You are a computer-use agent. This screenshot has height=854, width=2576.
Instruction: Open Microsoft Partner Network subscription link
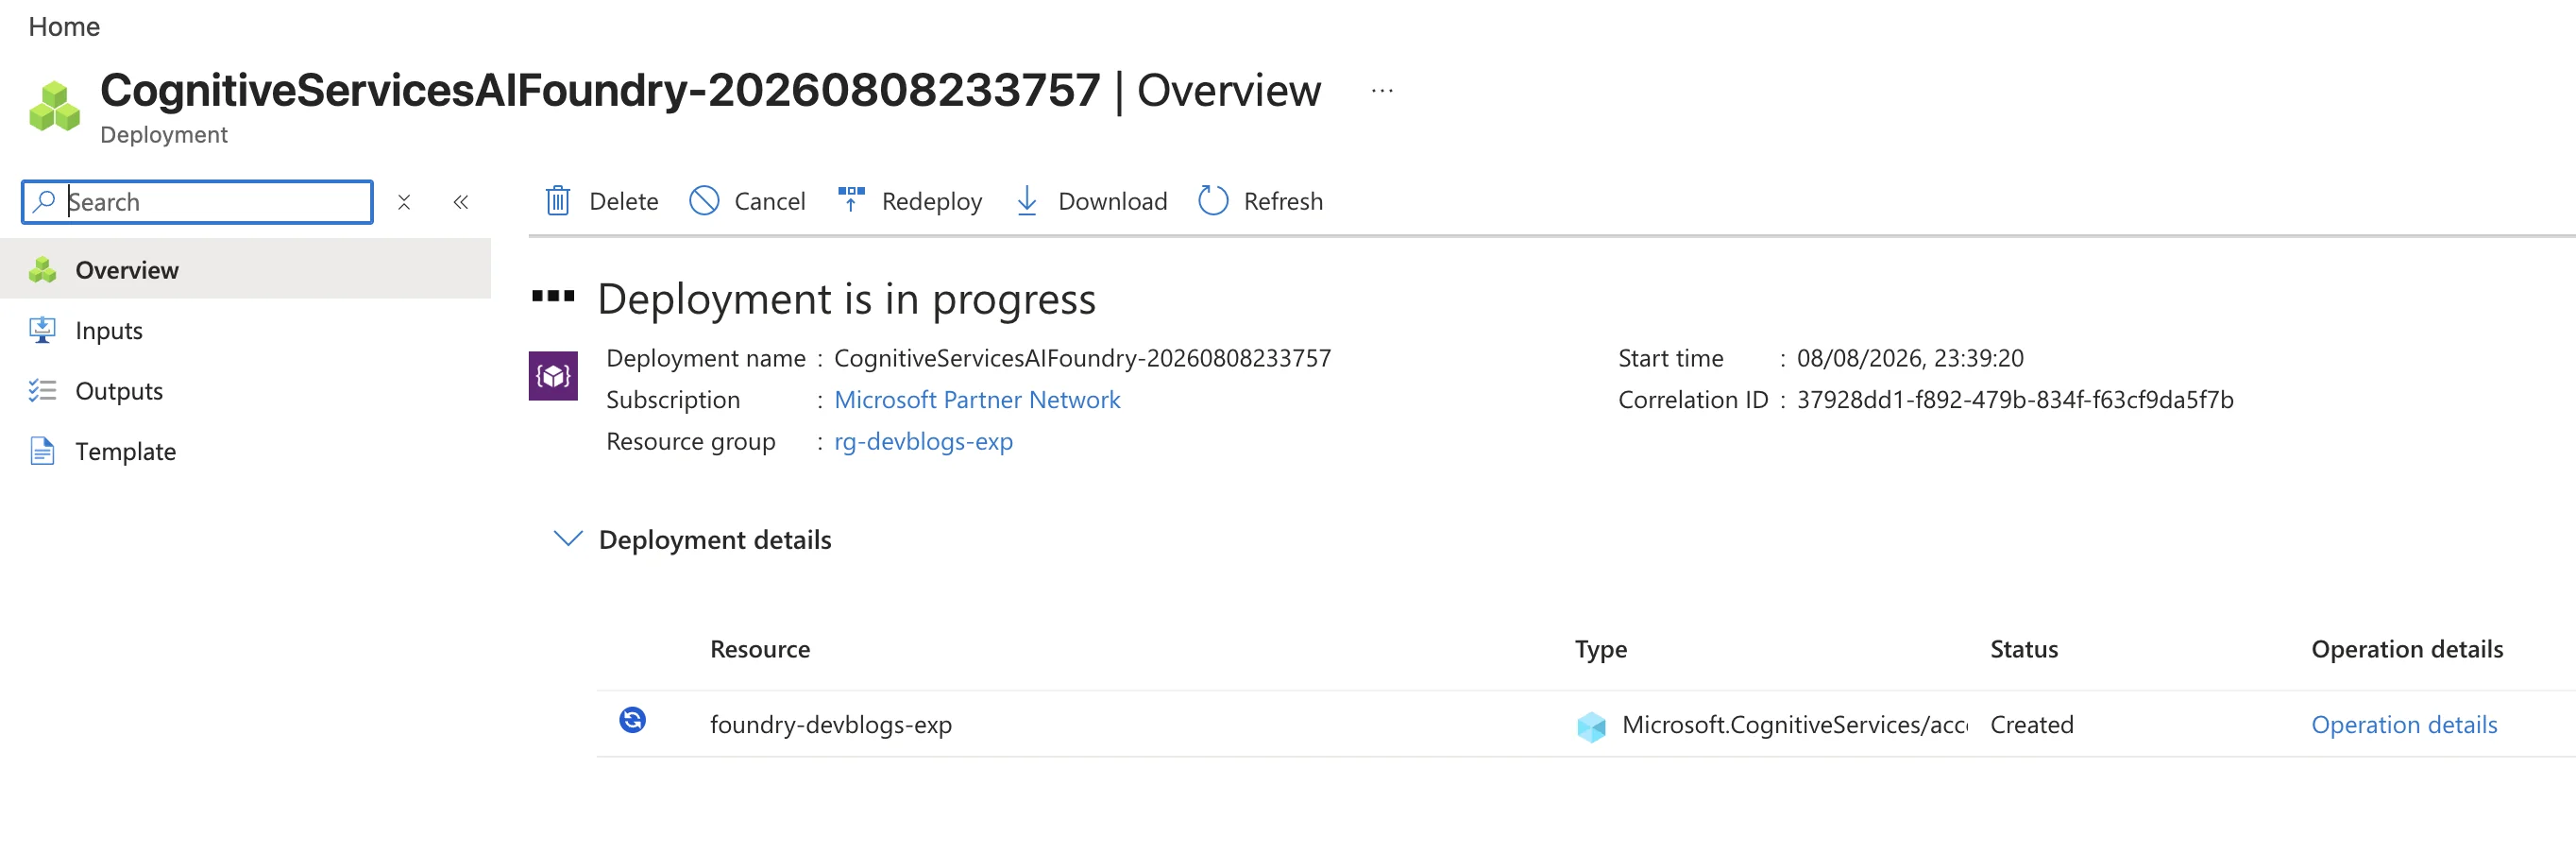click(x=977, y=400)
